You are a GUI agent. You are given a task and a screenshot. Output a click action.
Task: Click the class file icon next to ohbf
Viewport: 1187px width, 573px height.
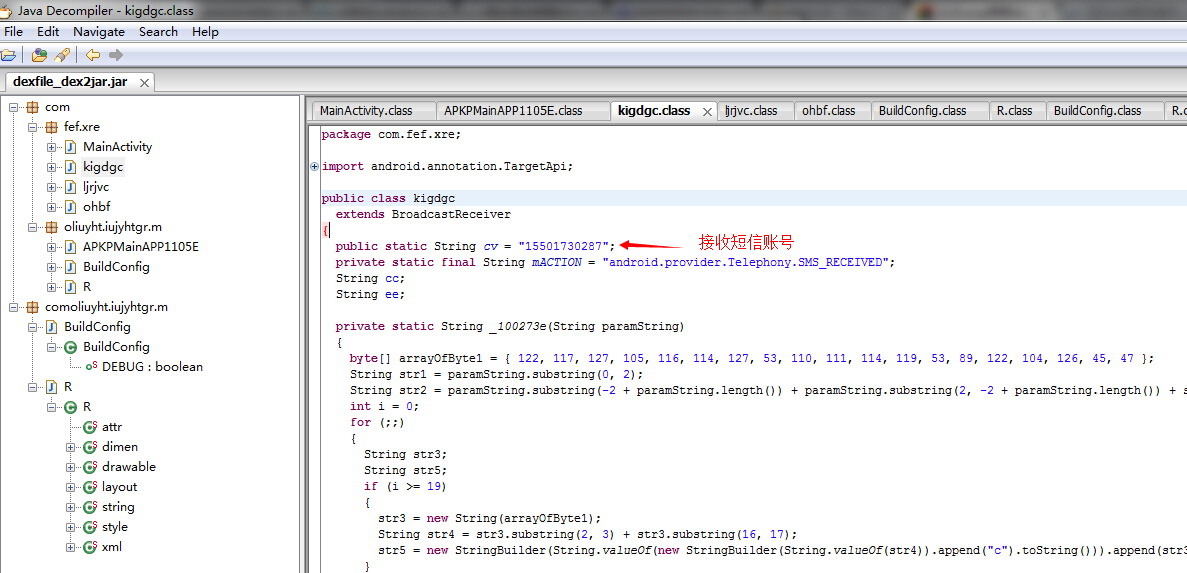point(70,207)
